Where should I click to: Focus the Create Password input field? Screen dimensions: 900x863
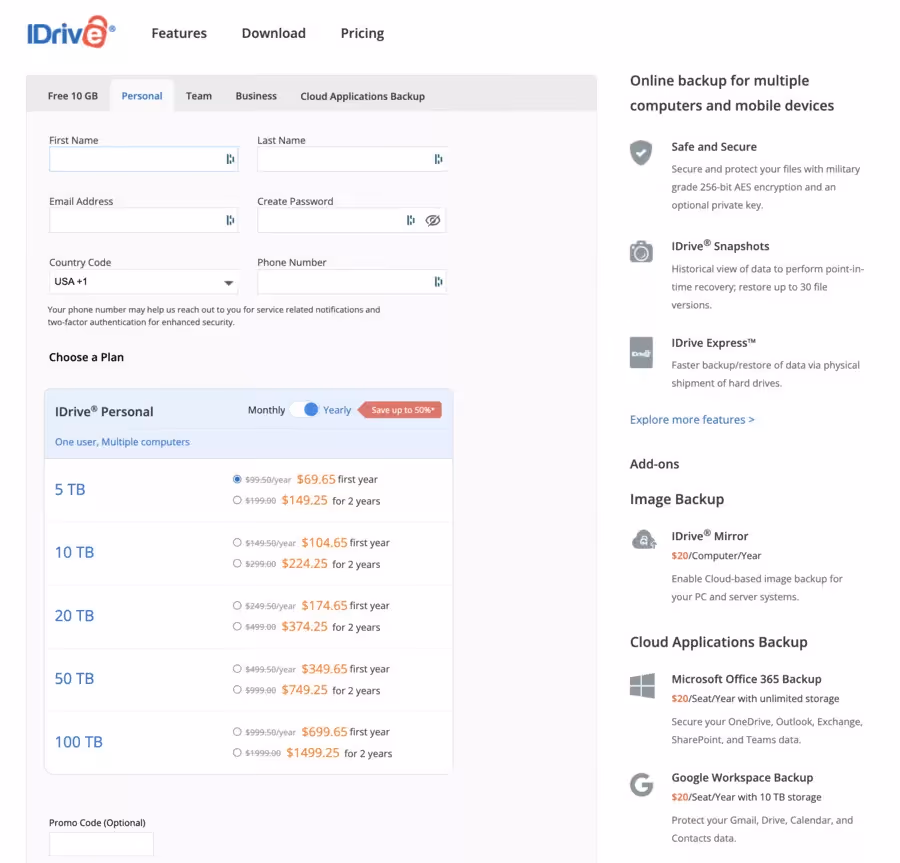(352, 220)
